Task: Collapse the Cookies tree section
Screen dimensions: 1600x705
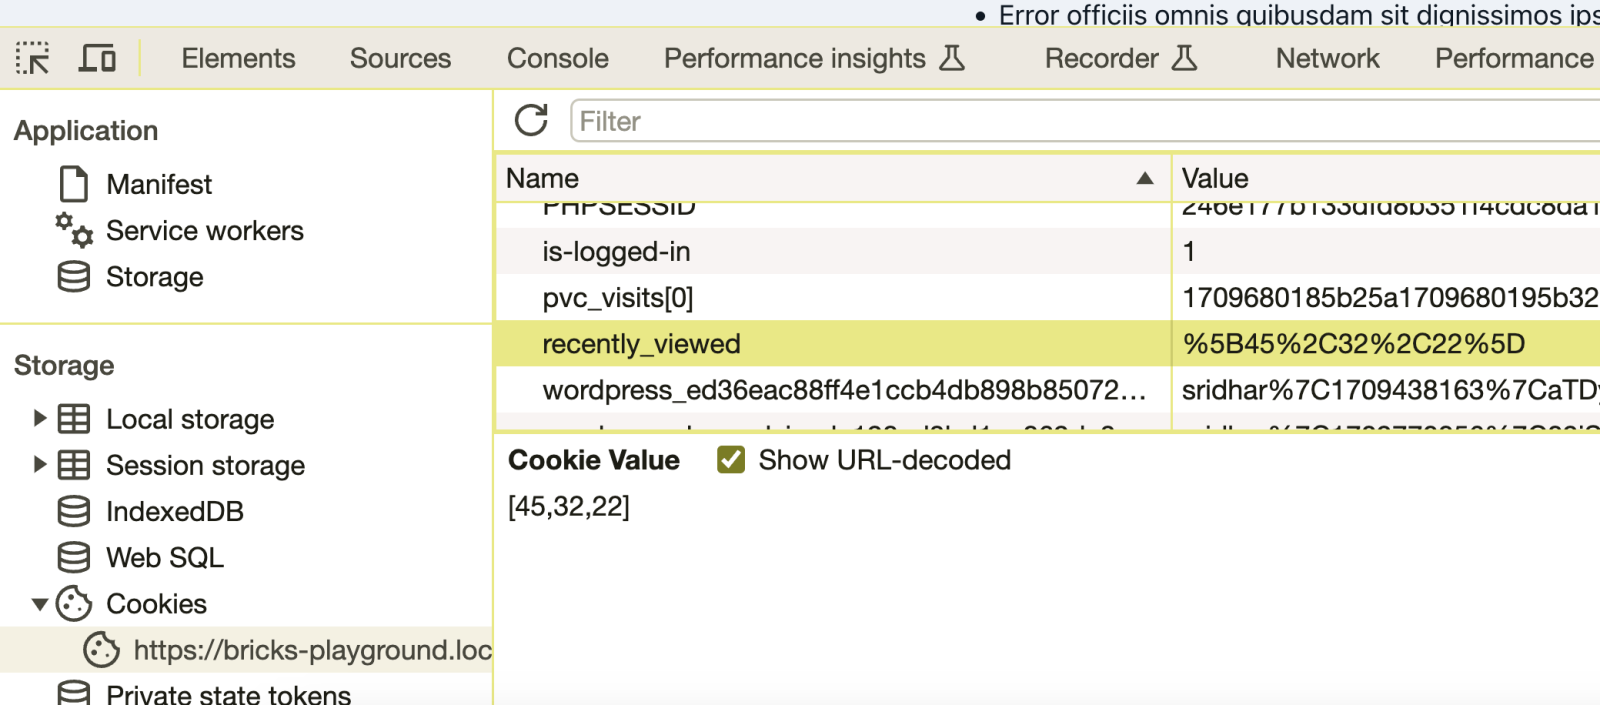Action: (39, 604)
